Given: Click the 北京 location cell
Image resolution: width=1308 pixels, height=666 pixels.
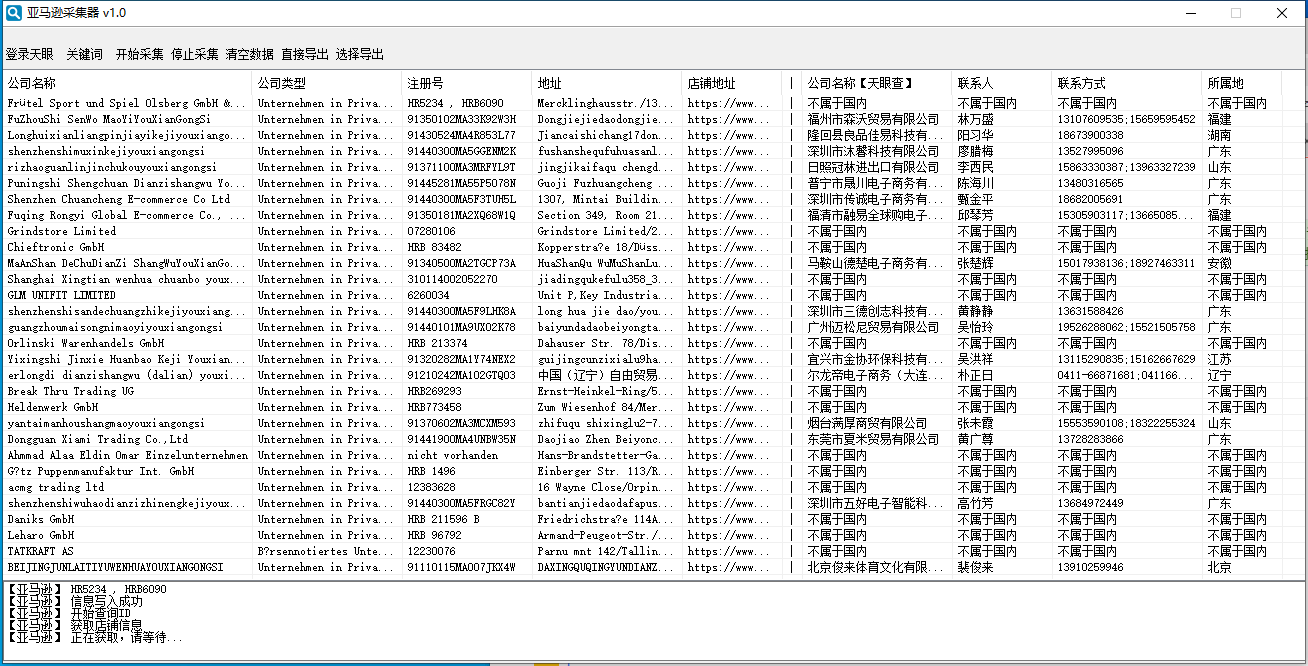Looking at the screenshot, I should 1219,567.
